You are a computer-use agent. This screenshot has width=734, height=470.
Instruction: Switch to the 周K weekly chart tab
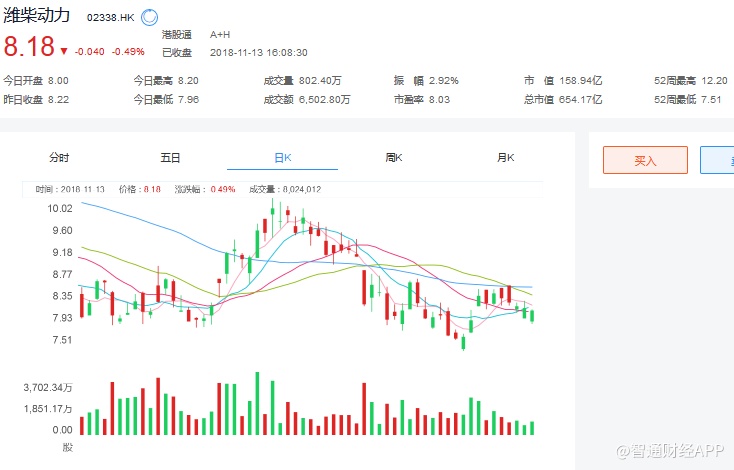(x=393, y=157)
